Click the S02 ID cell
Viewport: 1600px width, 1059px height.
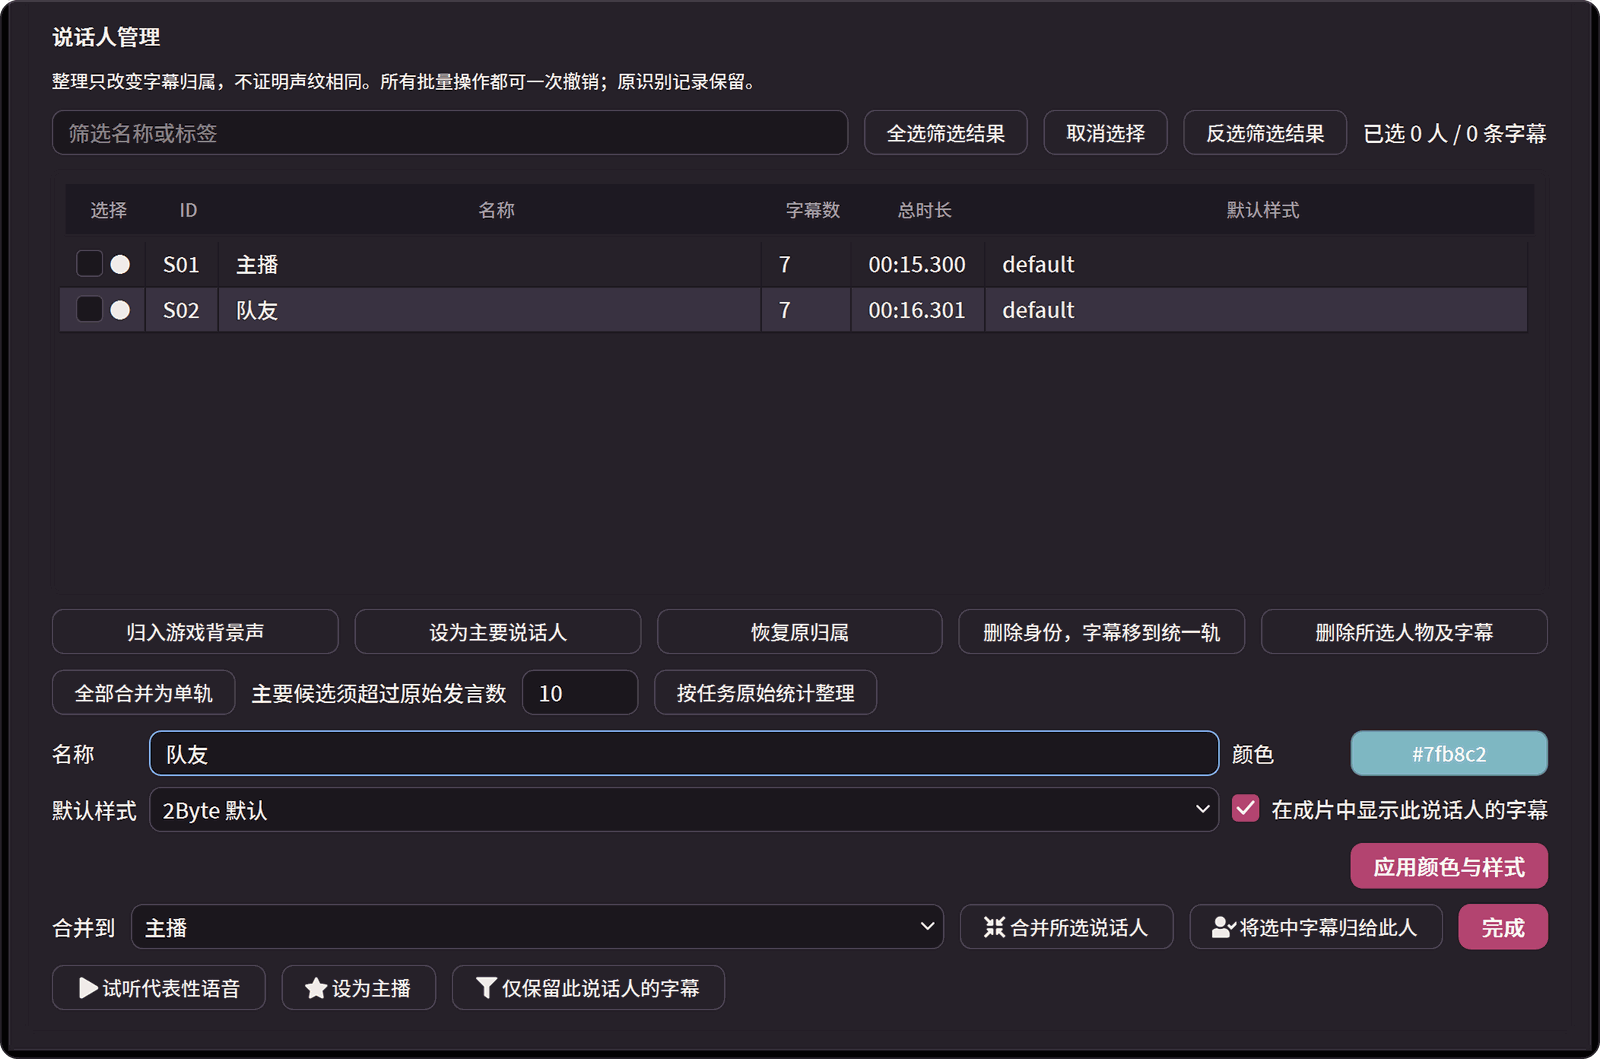tap(181, 310)
